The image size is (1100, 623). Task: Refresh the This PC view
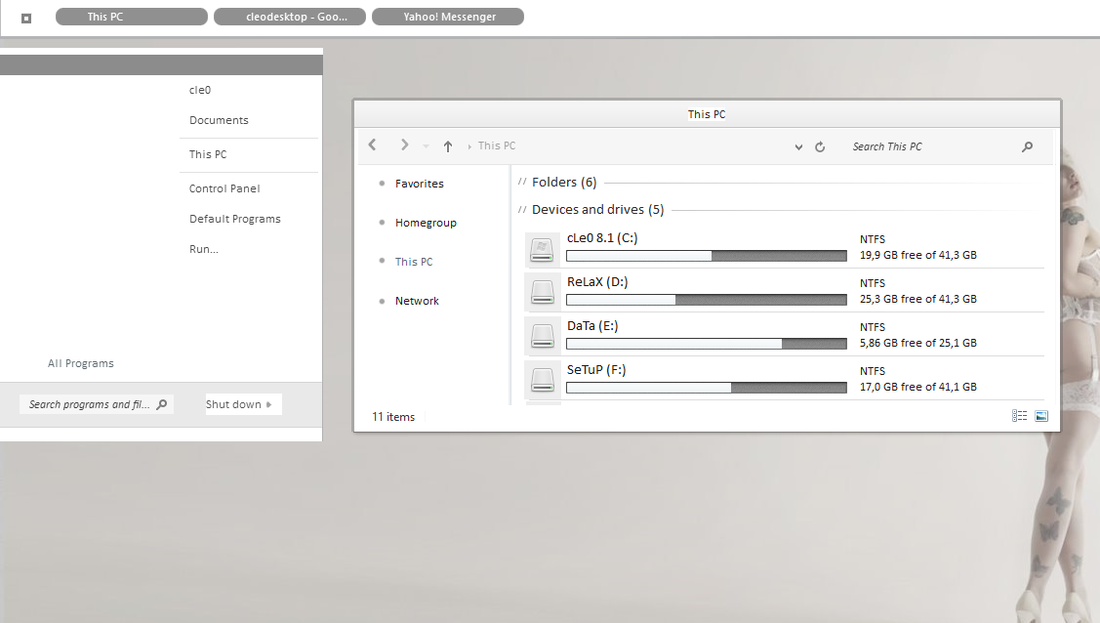click(819, 147)
